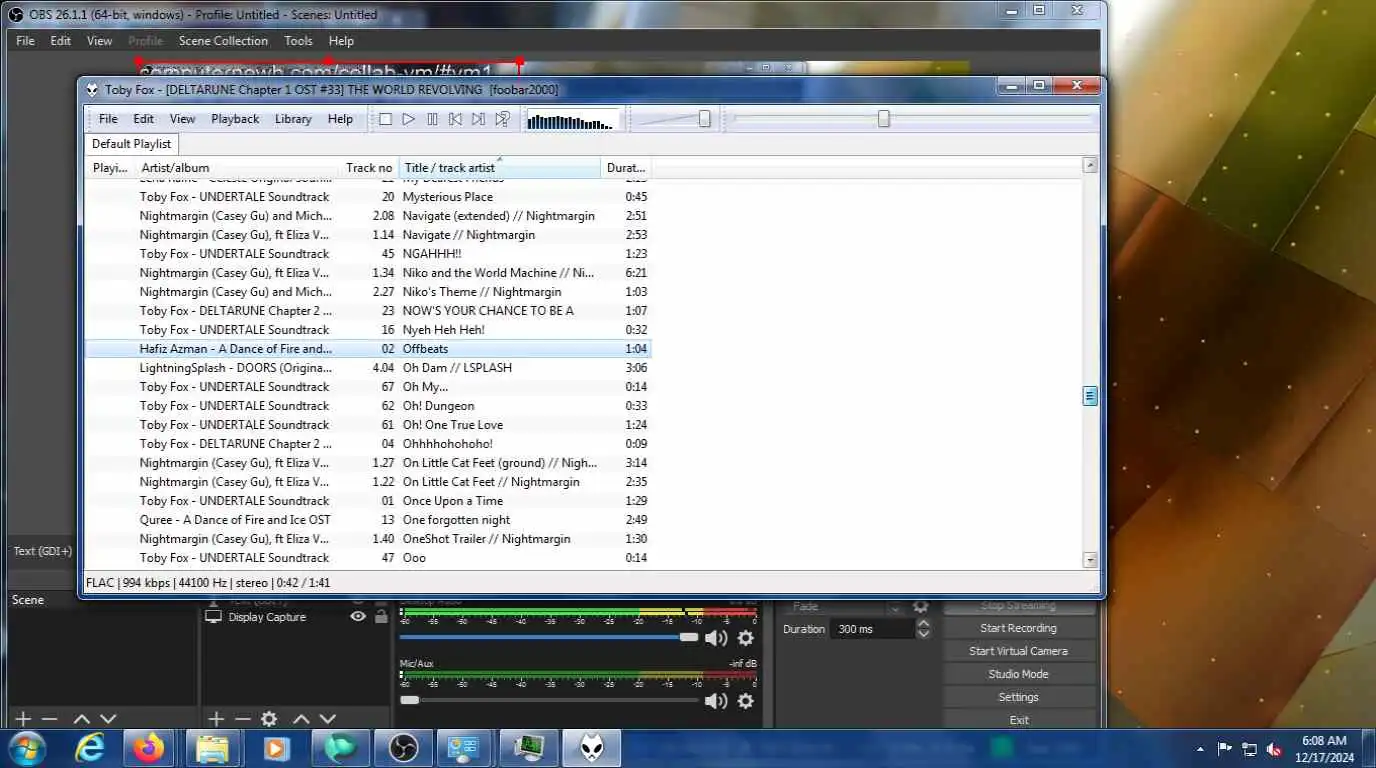Click the OBS Exit button
1376x768 pixels.
[1018, 720]
